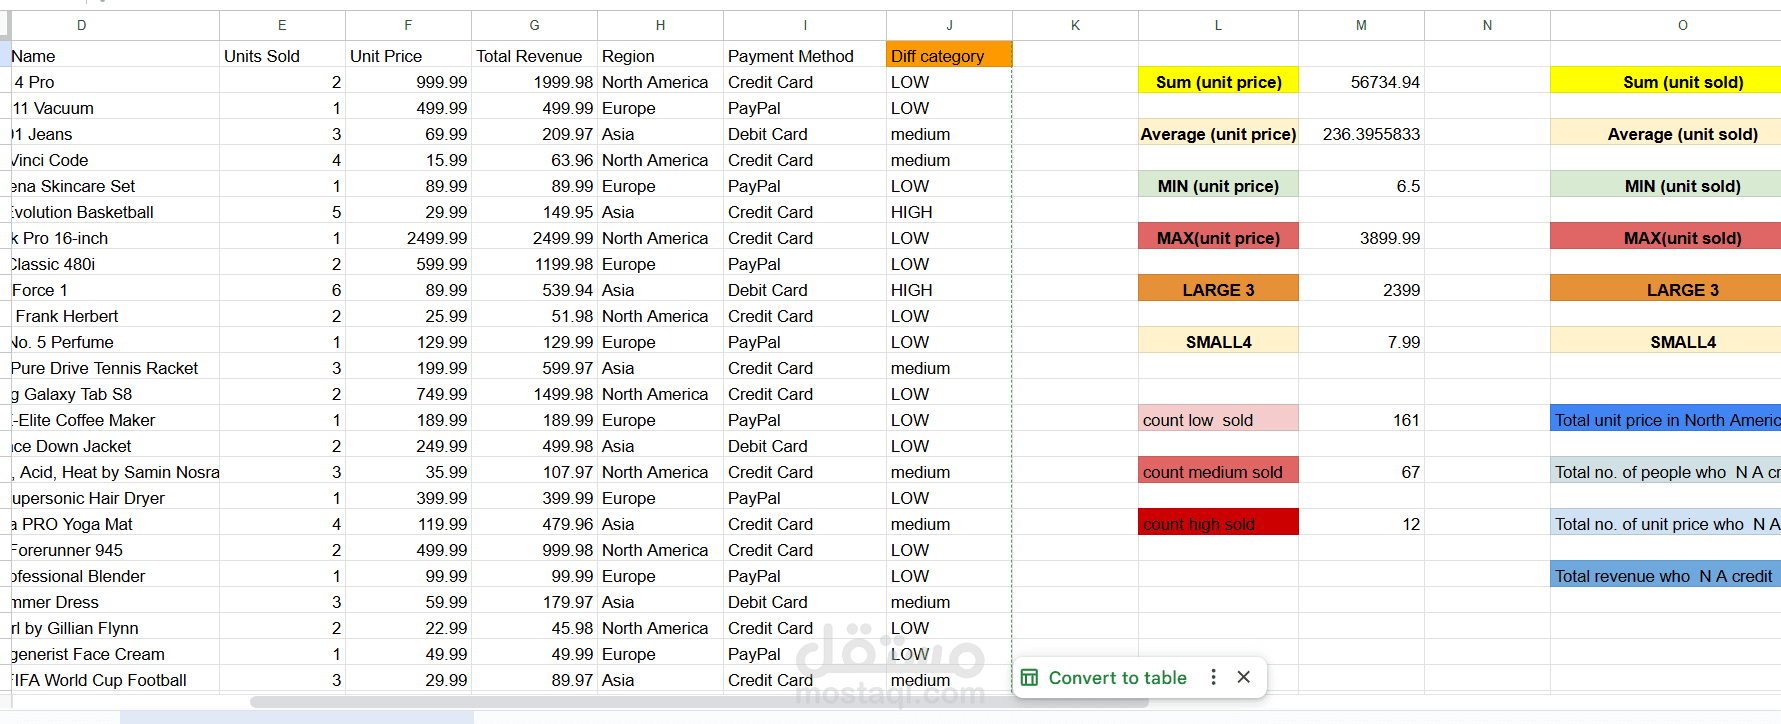Select column F header

(408, 25)
